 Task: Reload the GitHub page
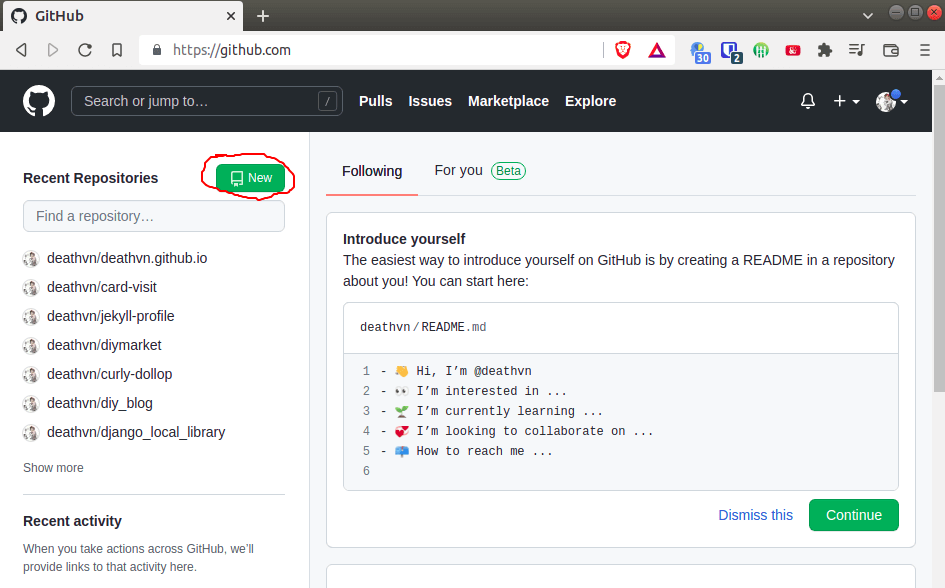pos(85,50)
